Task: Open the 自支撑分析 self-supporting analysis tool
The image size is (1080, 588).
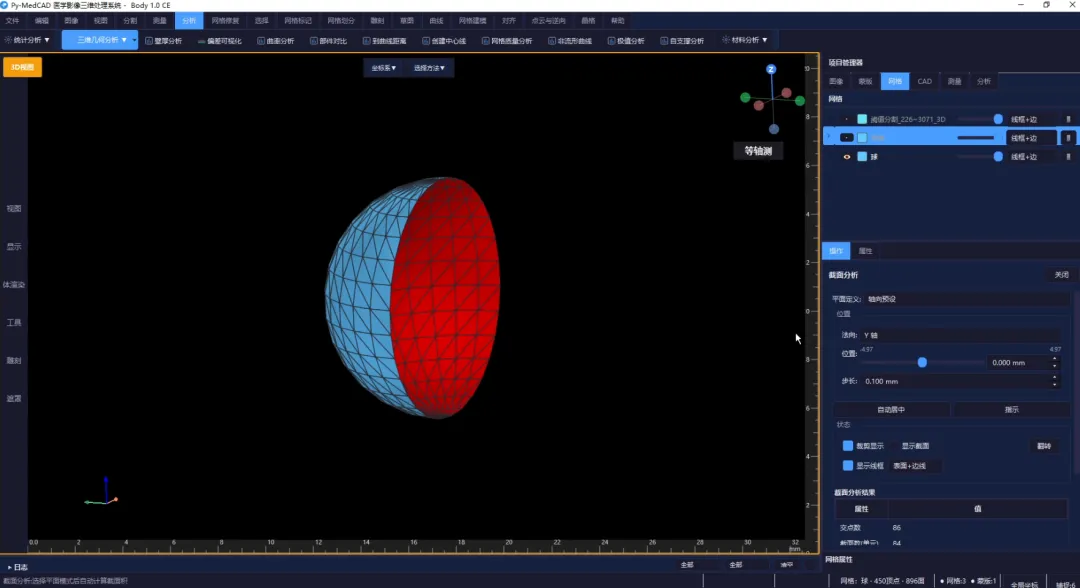Action: point(682,41)
